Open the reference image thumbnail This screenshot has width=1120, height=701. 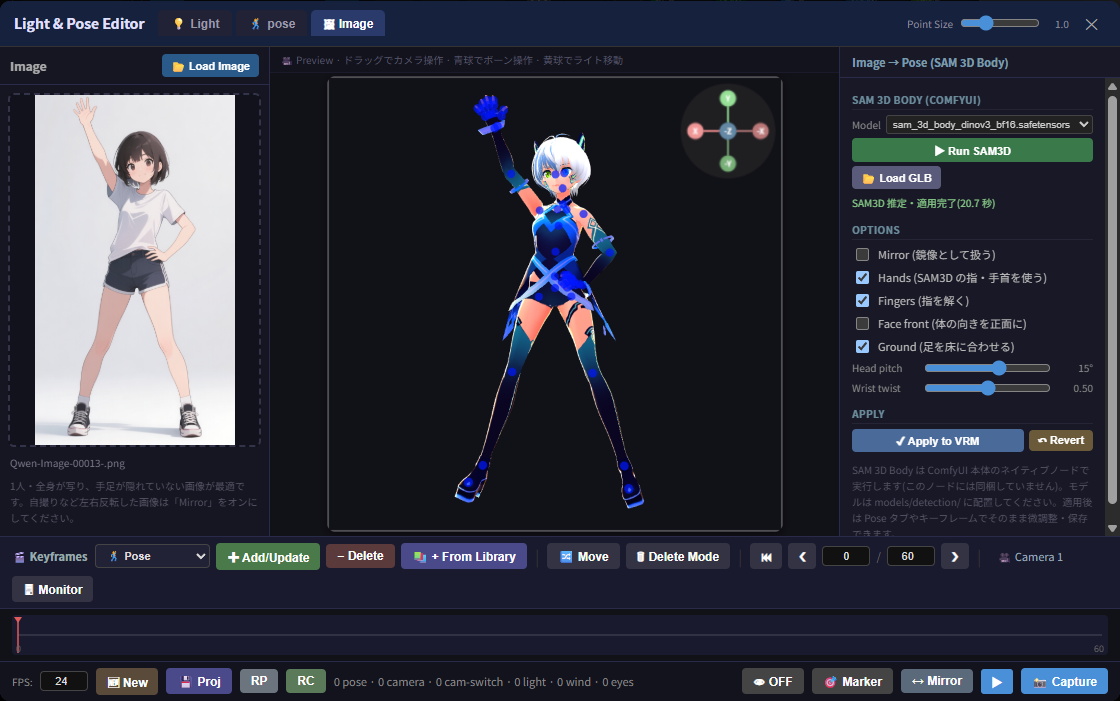pyautogui.click(x=135, y=270)
